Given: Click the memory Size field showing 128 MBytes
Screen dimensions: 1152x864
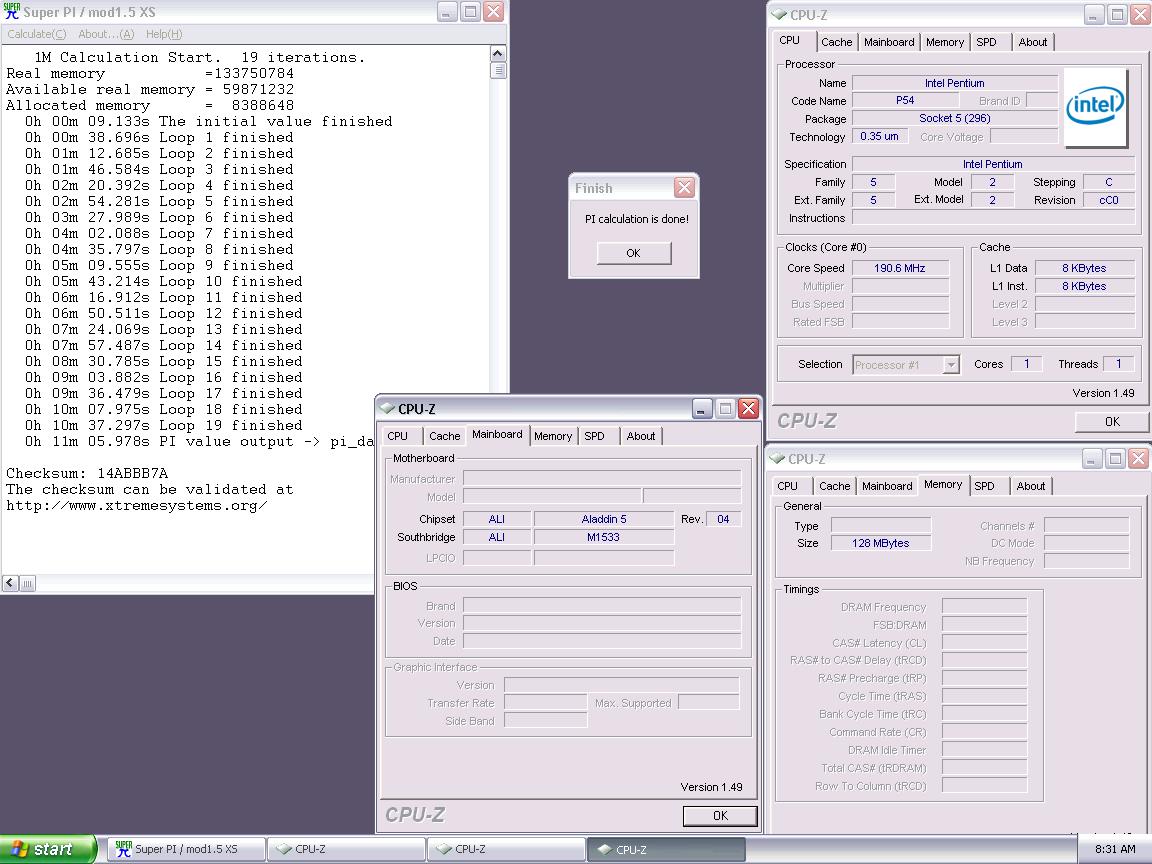Looking at the screenshot, I should point(881,543).
